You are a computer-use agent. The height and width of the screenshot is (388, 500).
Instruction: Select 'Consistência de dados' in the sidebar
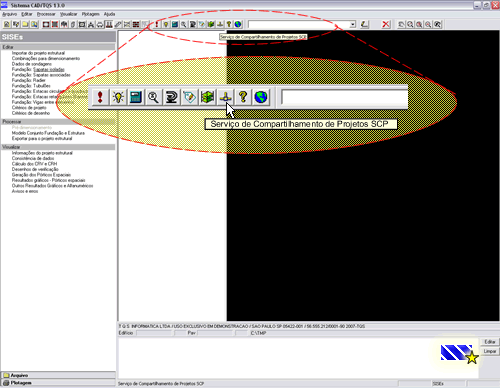click(33, 158)
